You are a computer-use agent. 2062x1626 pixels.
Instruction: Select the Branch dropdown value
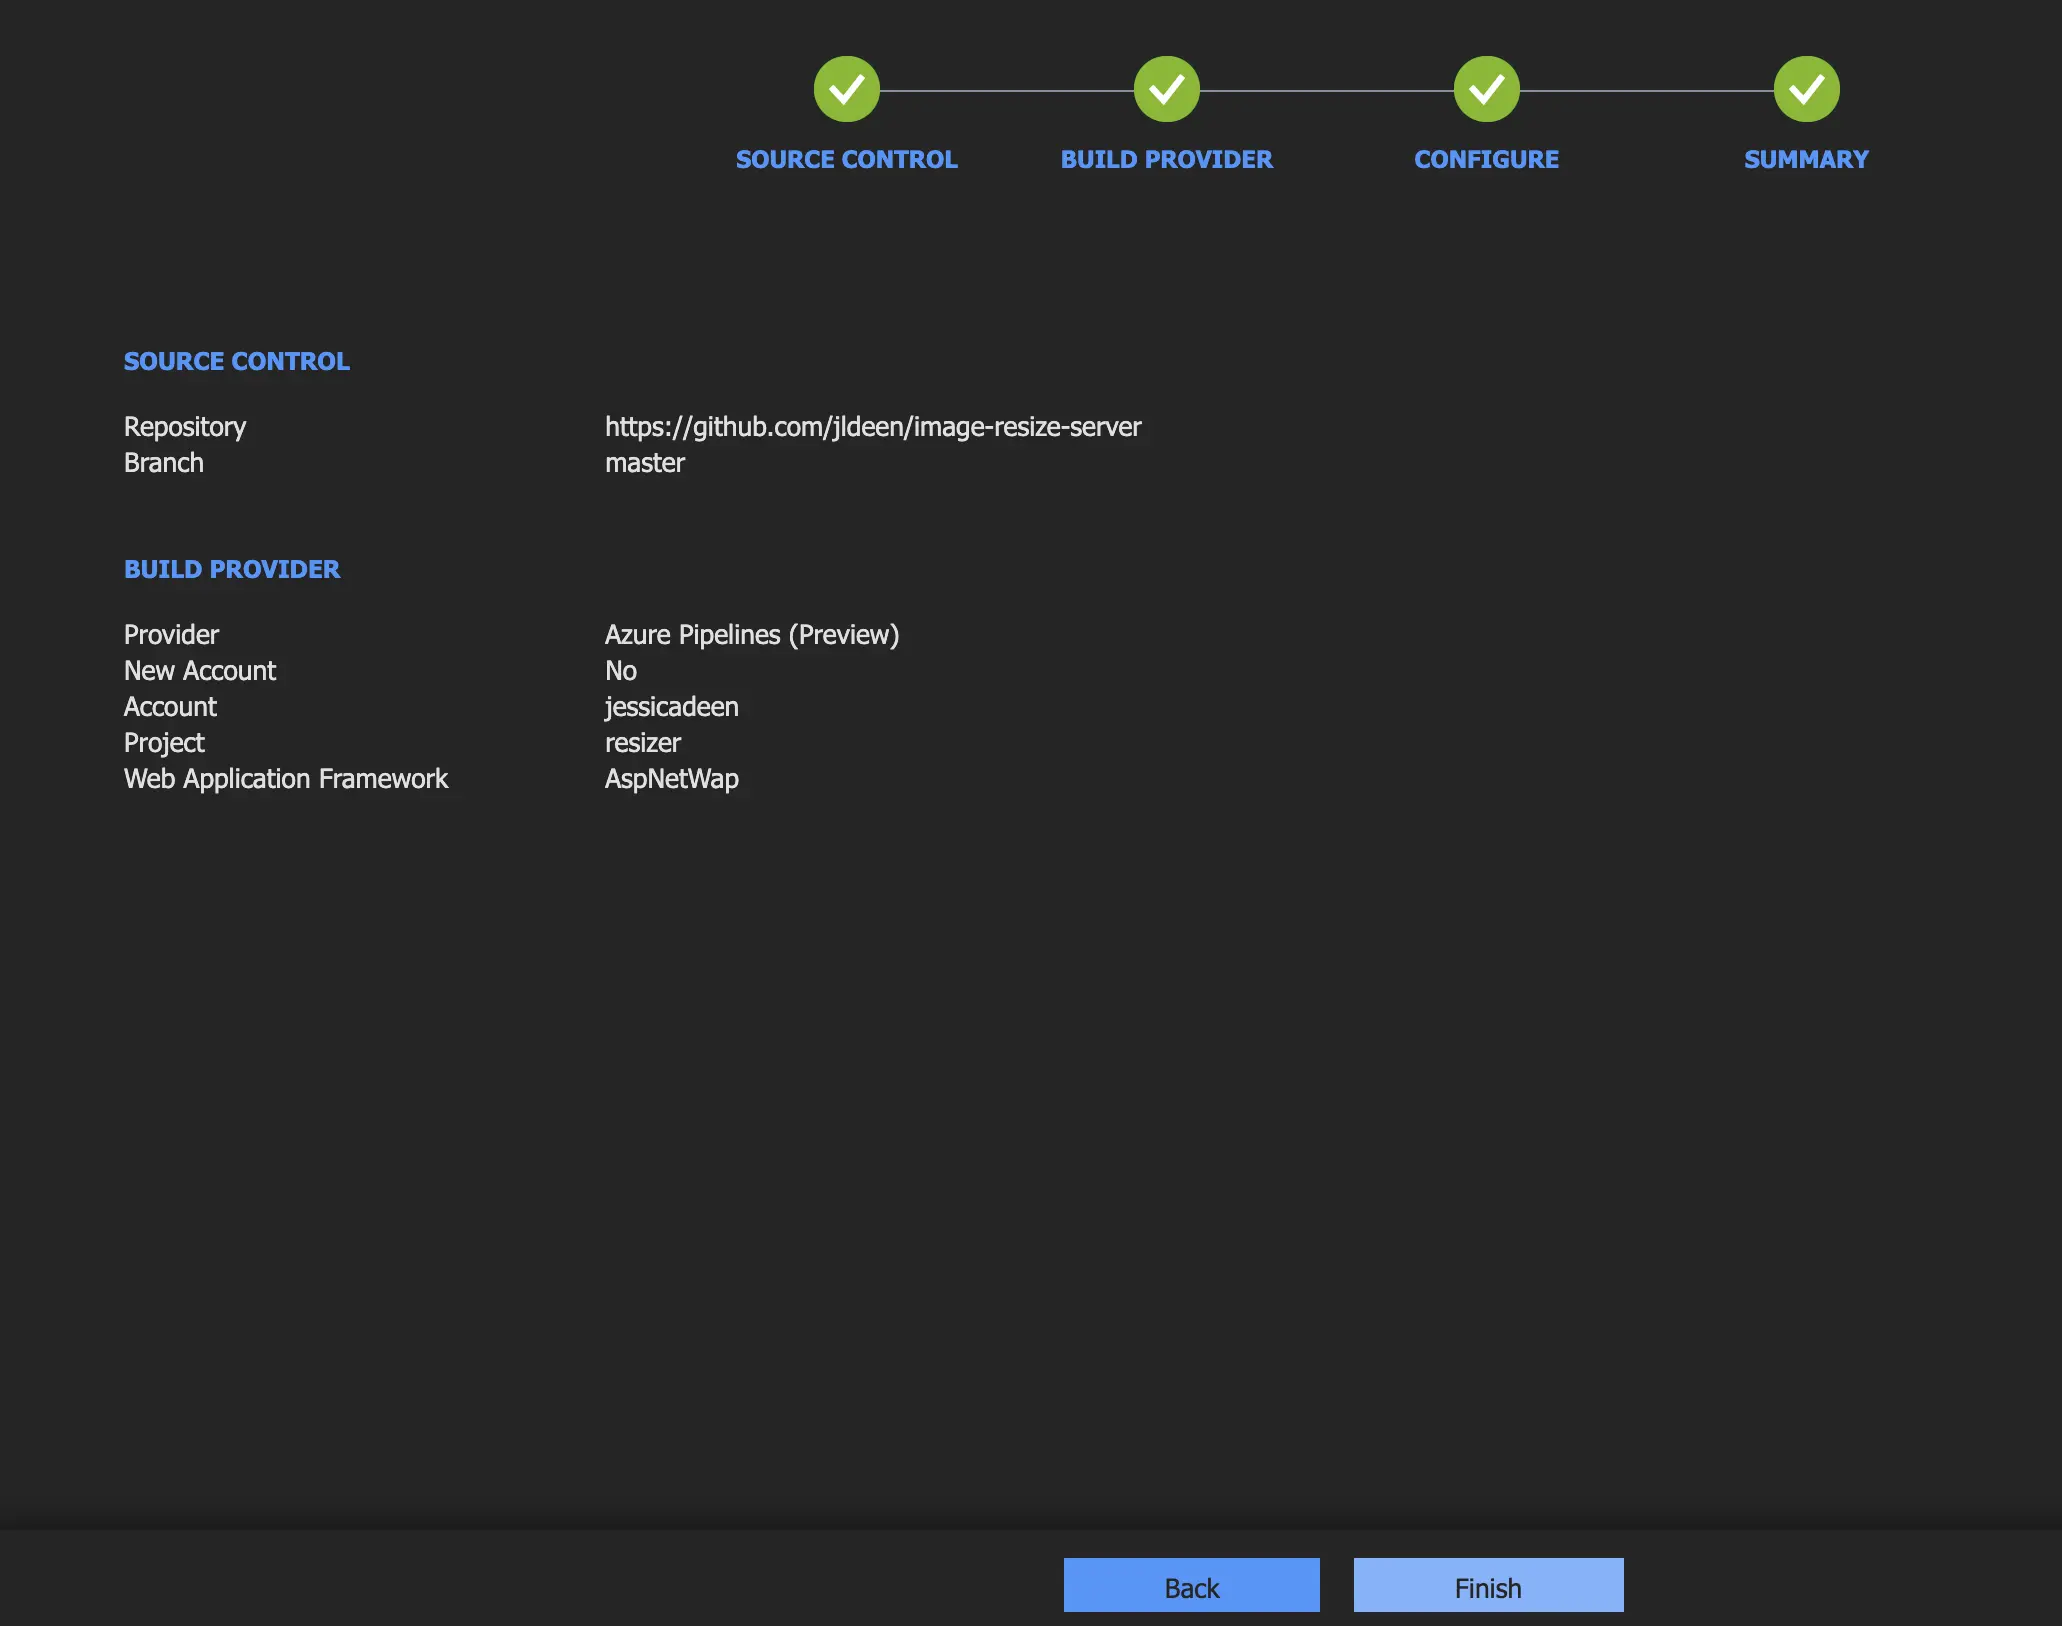[644, 462]
